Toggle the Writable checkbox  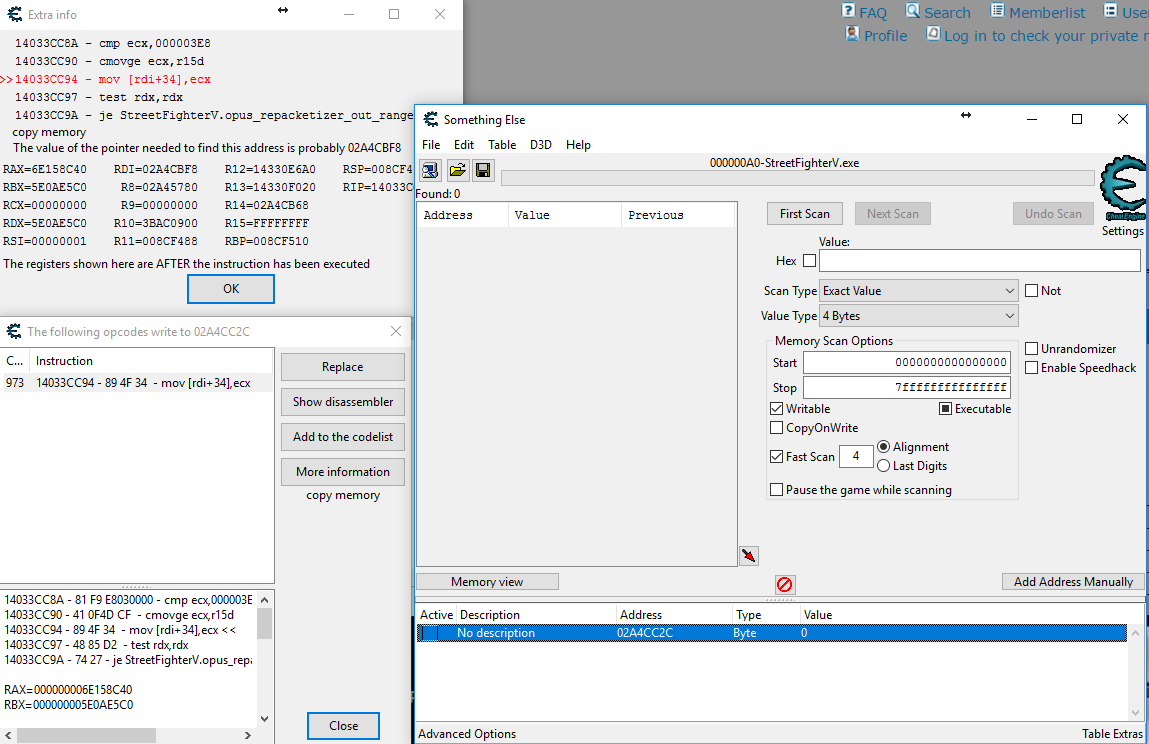(x=777, y=409)
